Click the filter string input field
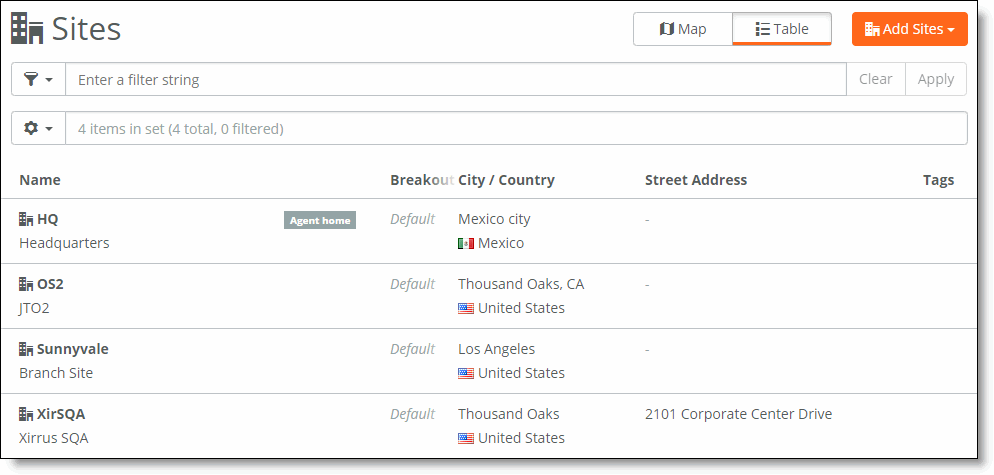Image resolution: width=994 pixels, height=475 pixels. point(456,79)
